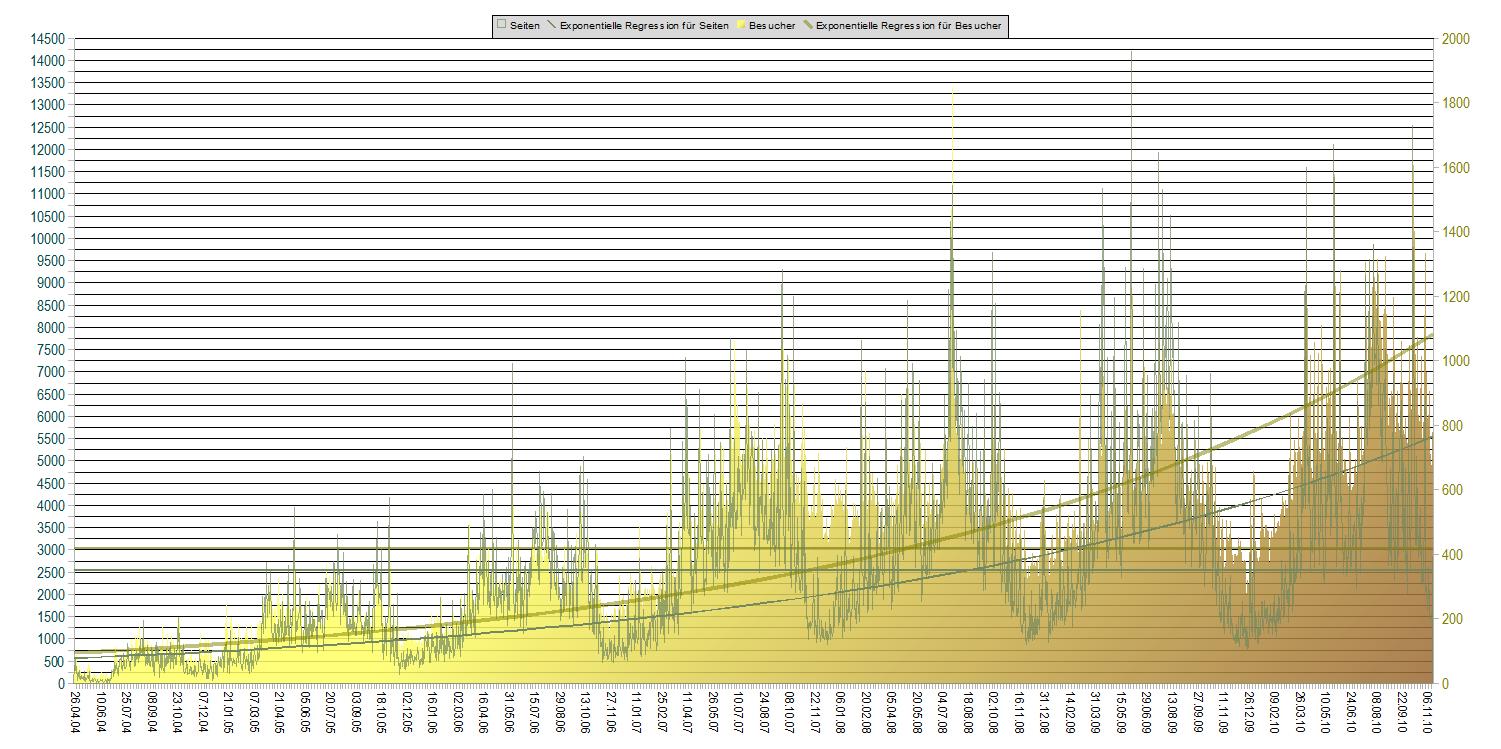
Task: Click the 1000 label on right axis
Action: (1456, 362)
